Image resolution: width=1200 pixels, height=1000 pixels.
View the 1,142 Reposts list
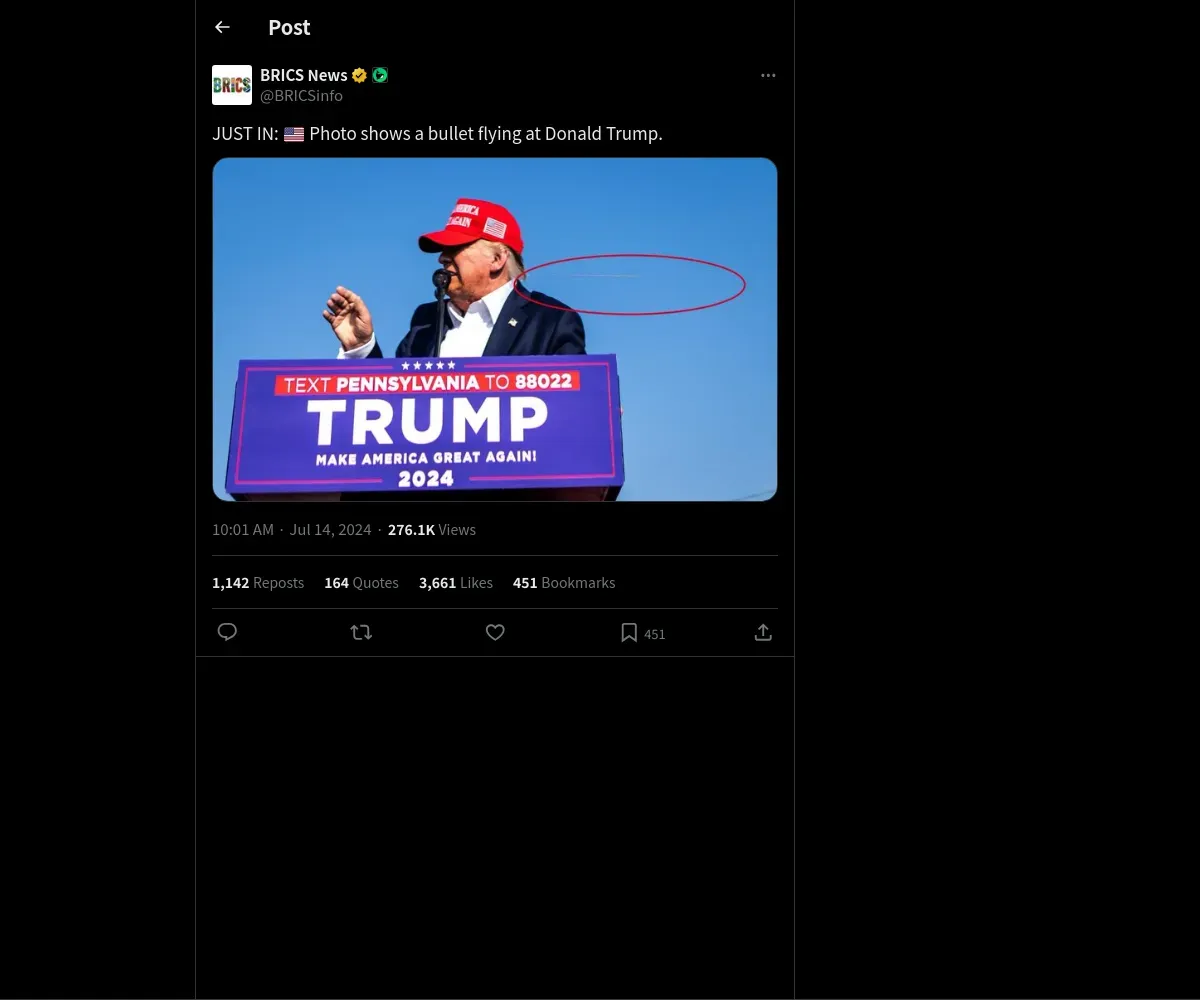[258, 582]
